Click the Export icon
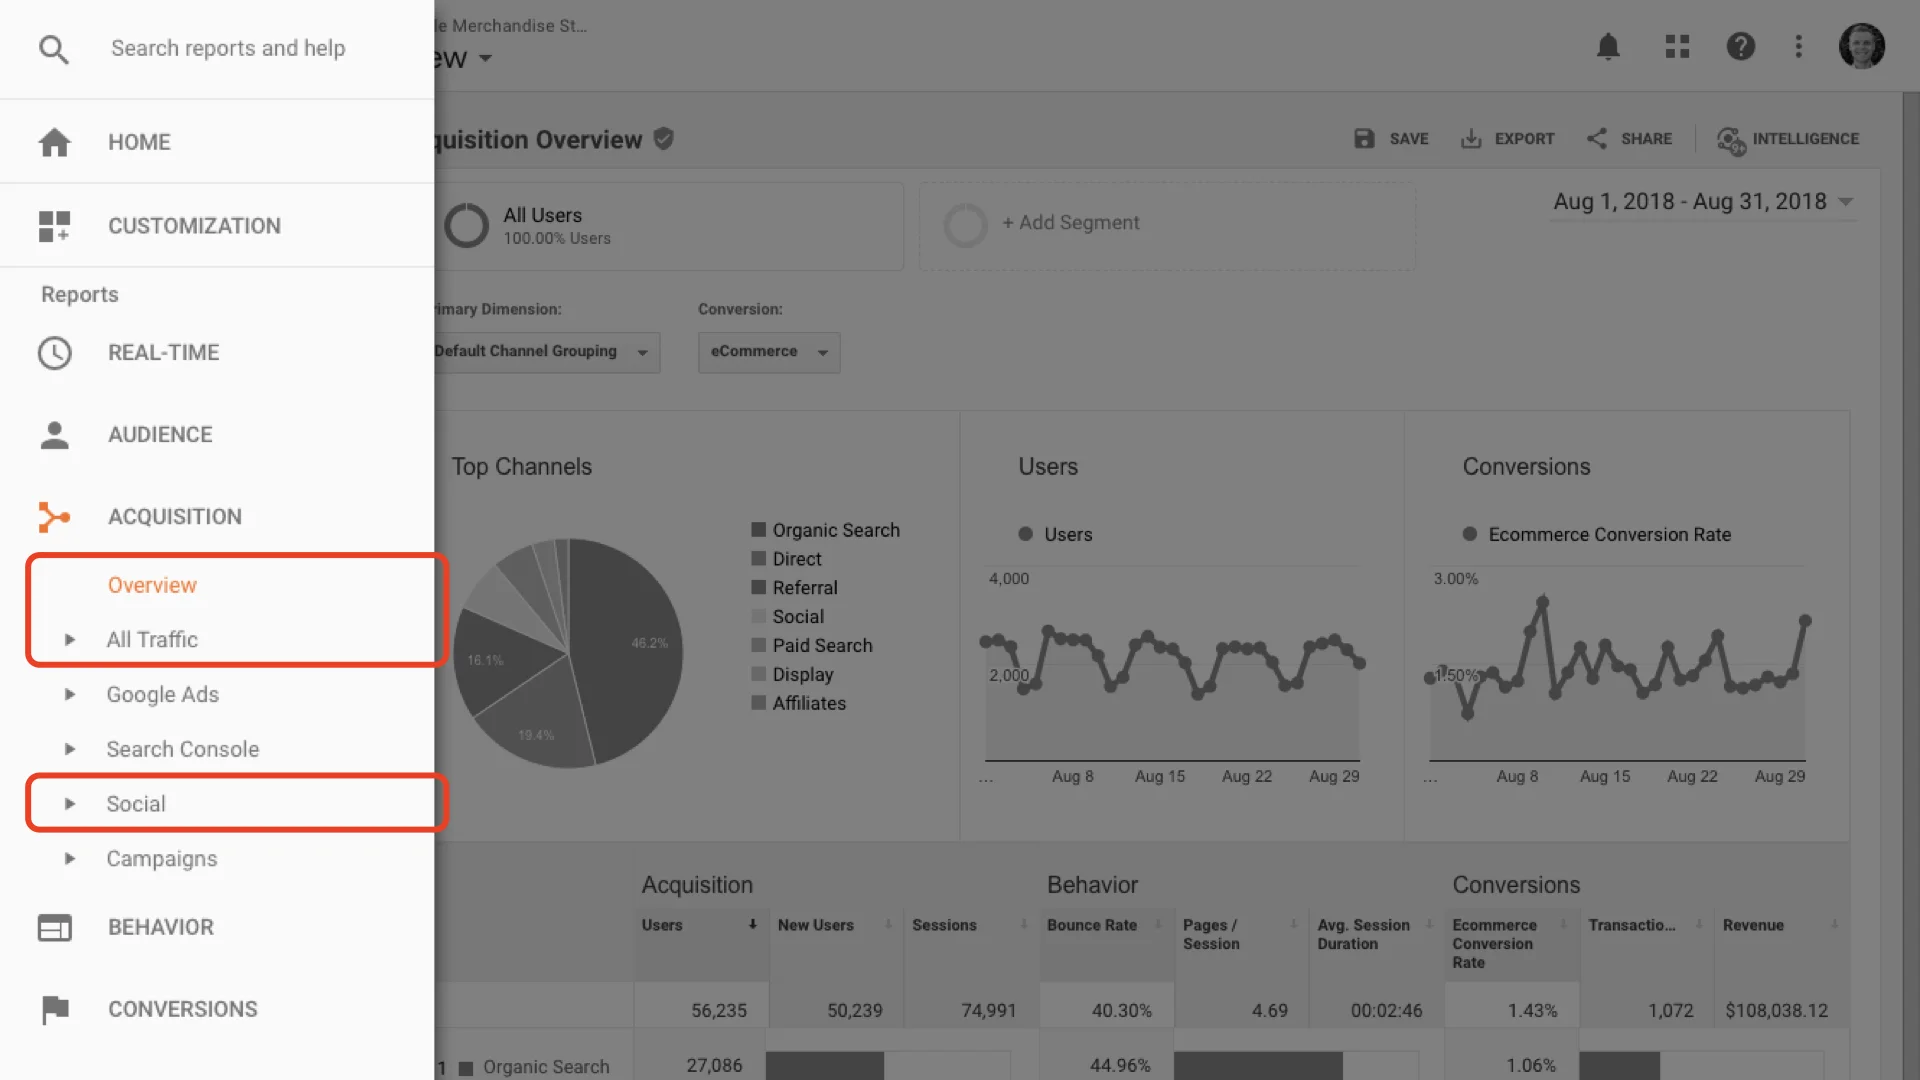The width and height of the screenshot is (1920, 1080). [x=1471, y=139]
